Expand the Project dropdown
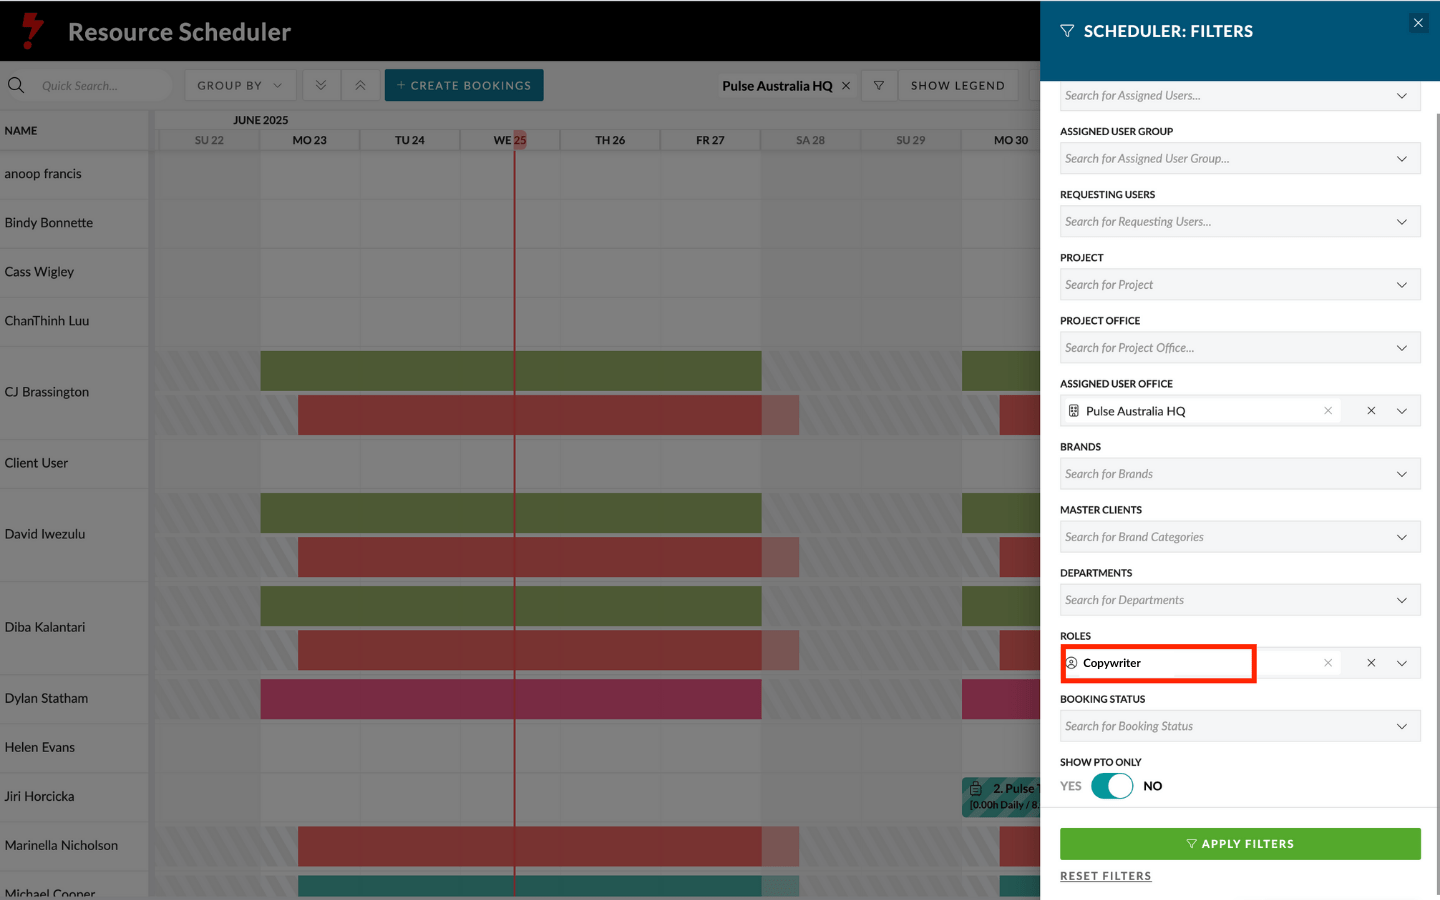This screenshot has height=900, width=1440. click(1401, 285)
